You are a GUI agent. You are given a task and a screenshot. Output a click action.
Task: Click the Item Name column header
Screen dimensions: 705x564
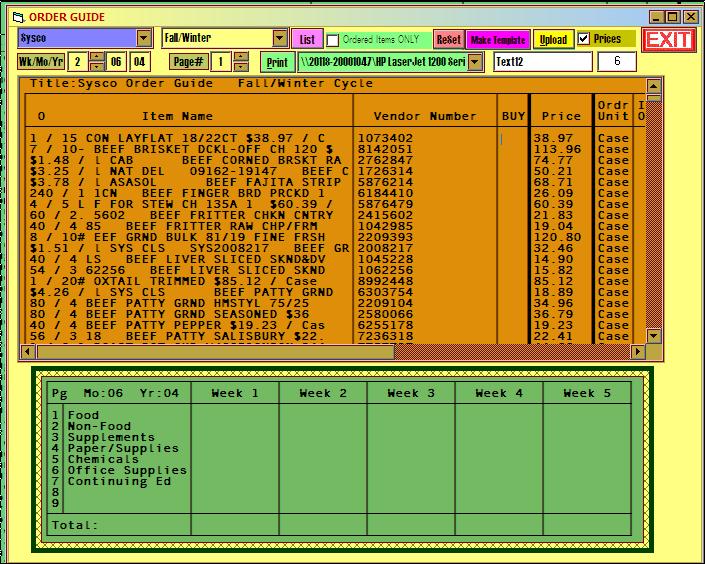[178, 116]
